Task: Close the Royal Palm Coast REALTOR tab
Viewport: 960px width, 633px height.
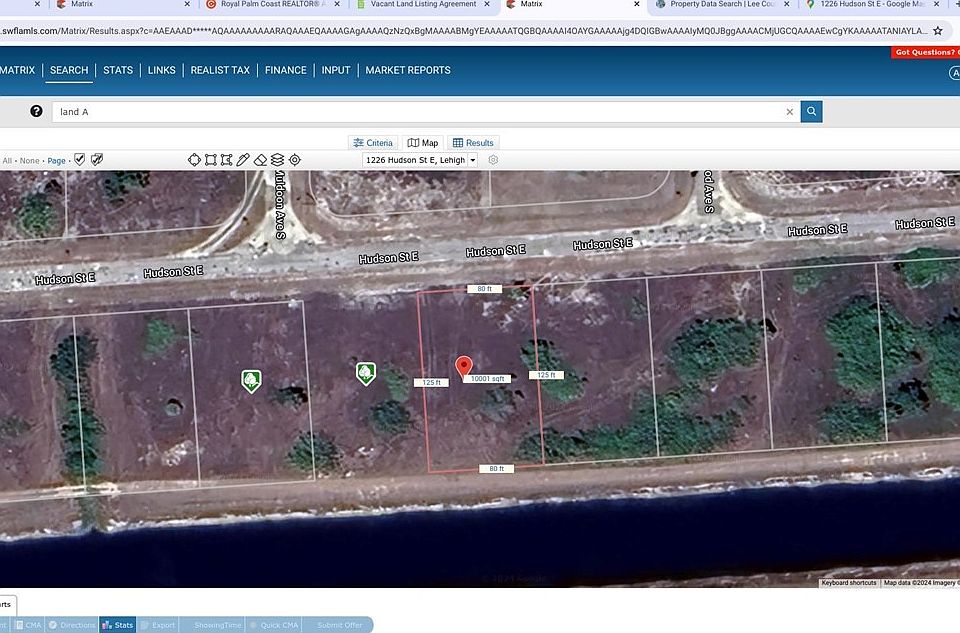Action: [x=337, y=4]
